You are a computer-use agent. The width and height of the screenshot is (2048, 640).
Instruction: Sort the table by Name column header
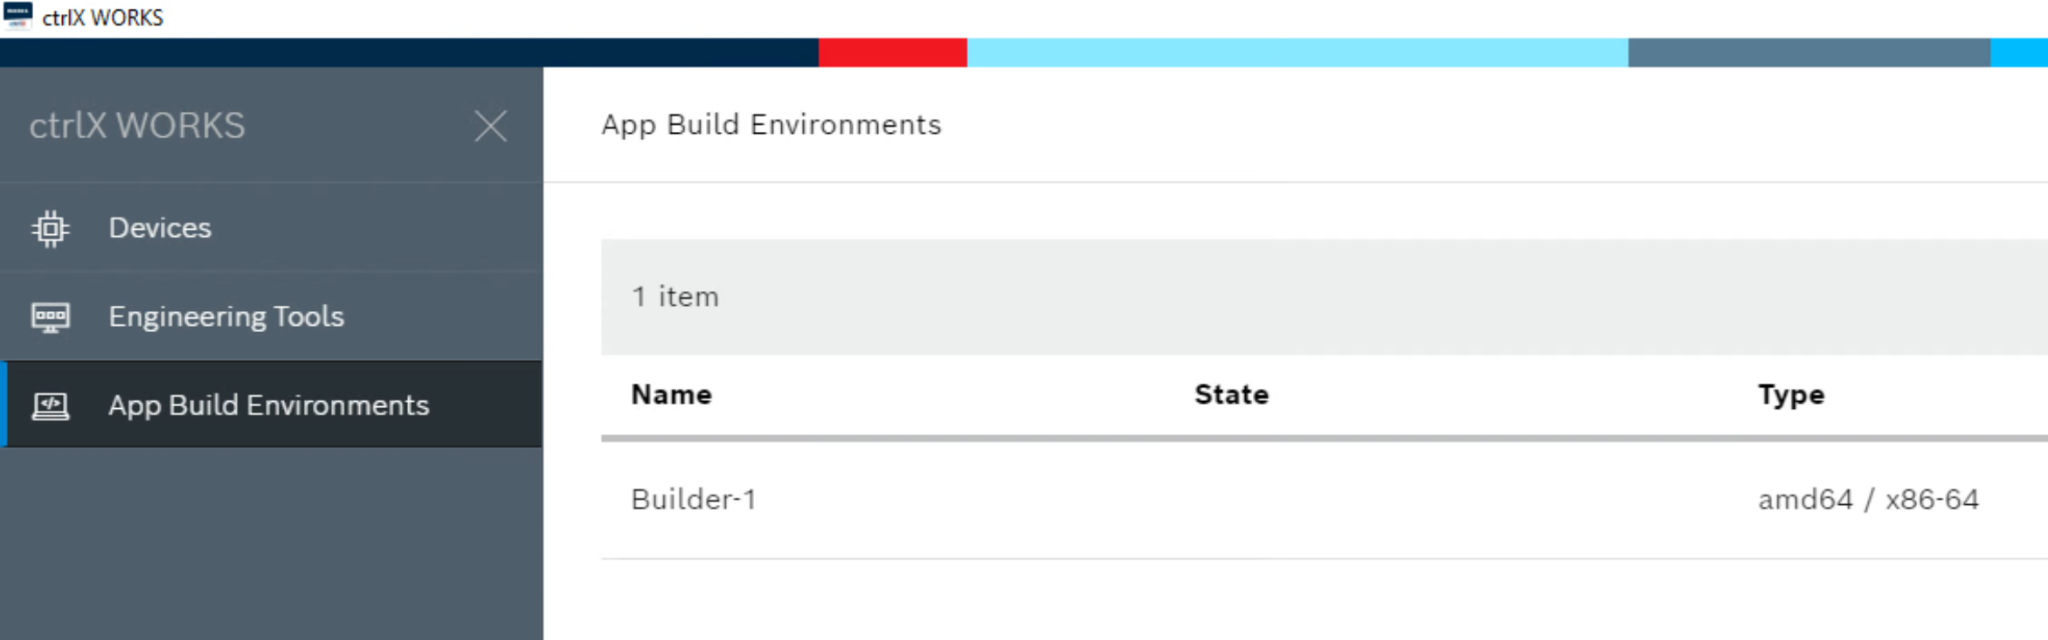coord(671,395)
